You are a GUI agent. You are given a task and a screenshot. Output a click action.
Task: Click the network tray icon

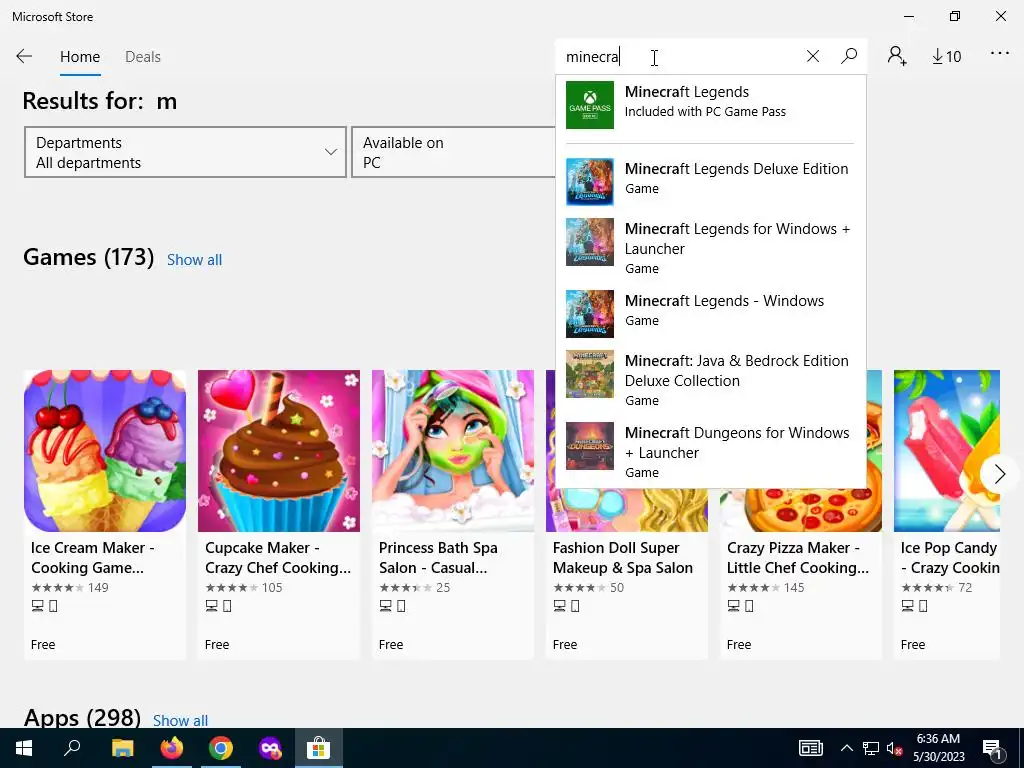(871, 748)
